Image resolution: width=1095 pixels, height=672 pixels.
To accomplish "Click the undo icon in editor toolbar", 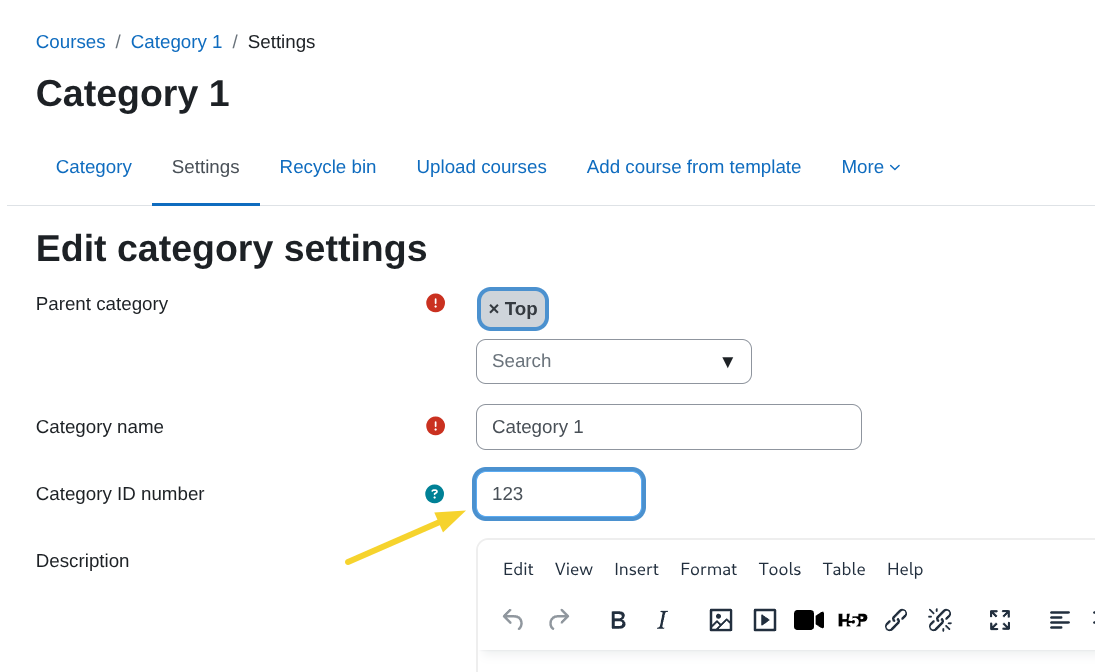I will pyautogui.click(x=513, y=620).
